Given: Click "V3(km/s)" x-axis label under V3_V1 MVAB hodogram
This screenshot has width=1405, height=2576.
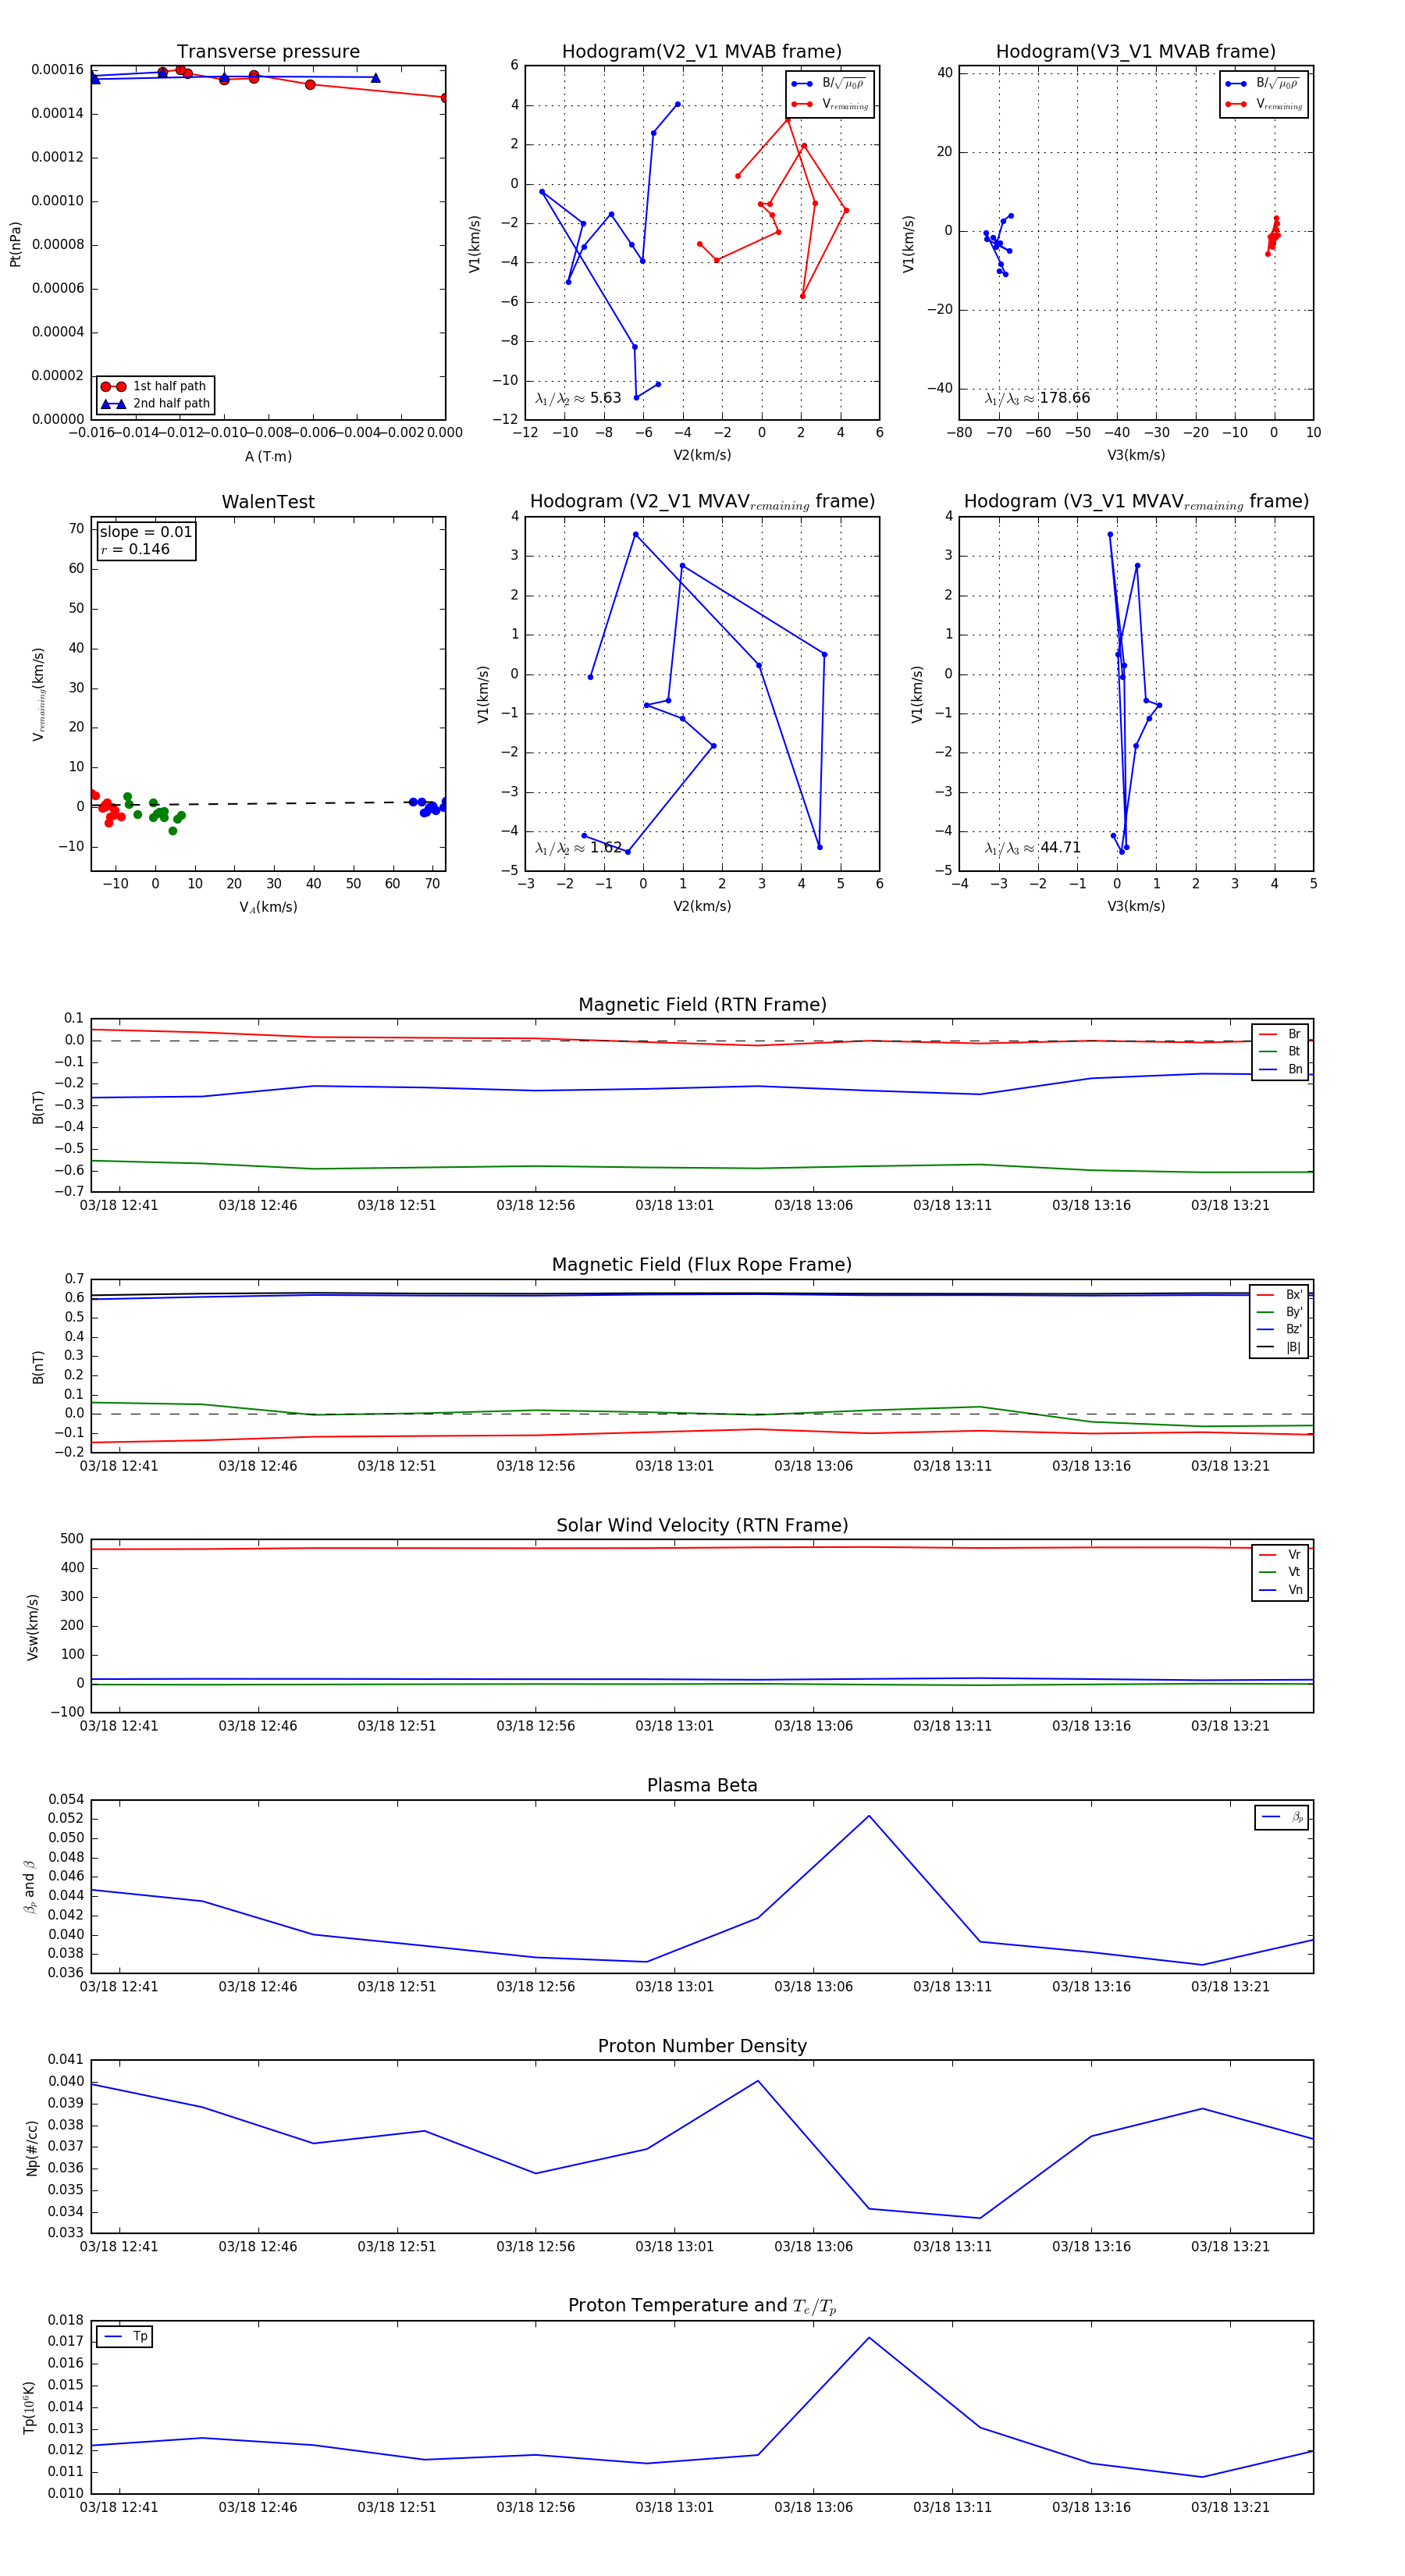Looking at the screenshot, I should point(1136,455).
